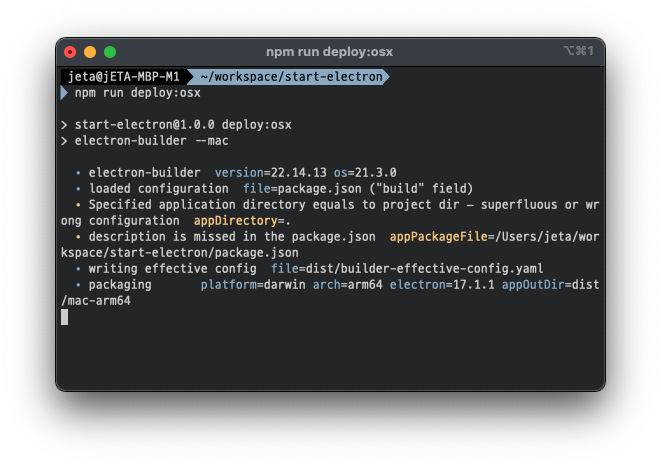
Task: Click 'file=dist/builder-effective-config.yaml' text
Action: click(407, 269)
